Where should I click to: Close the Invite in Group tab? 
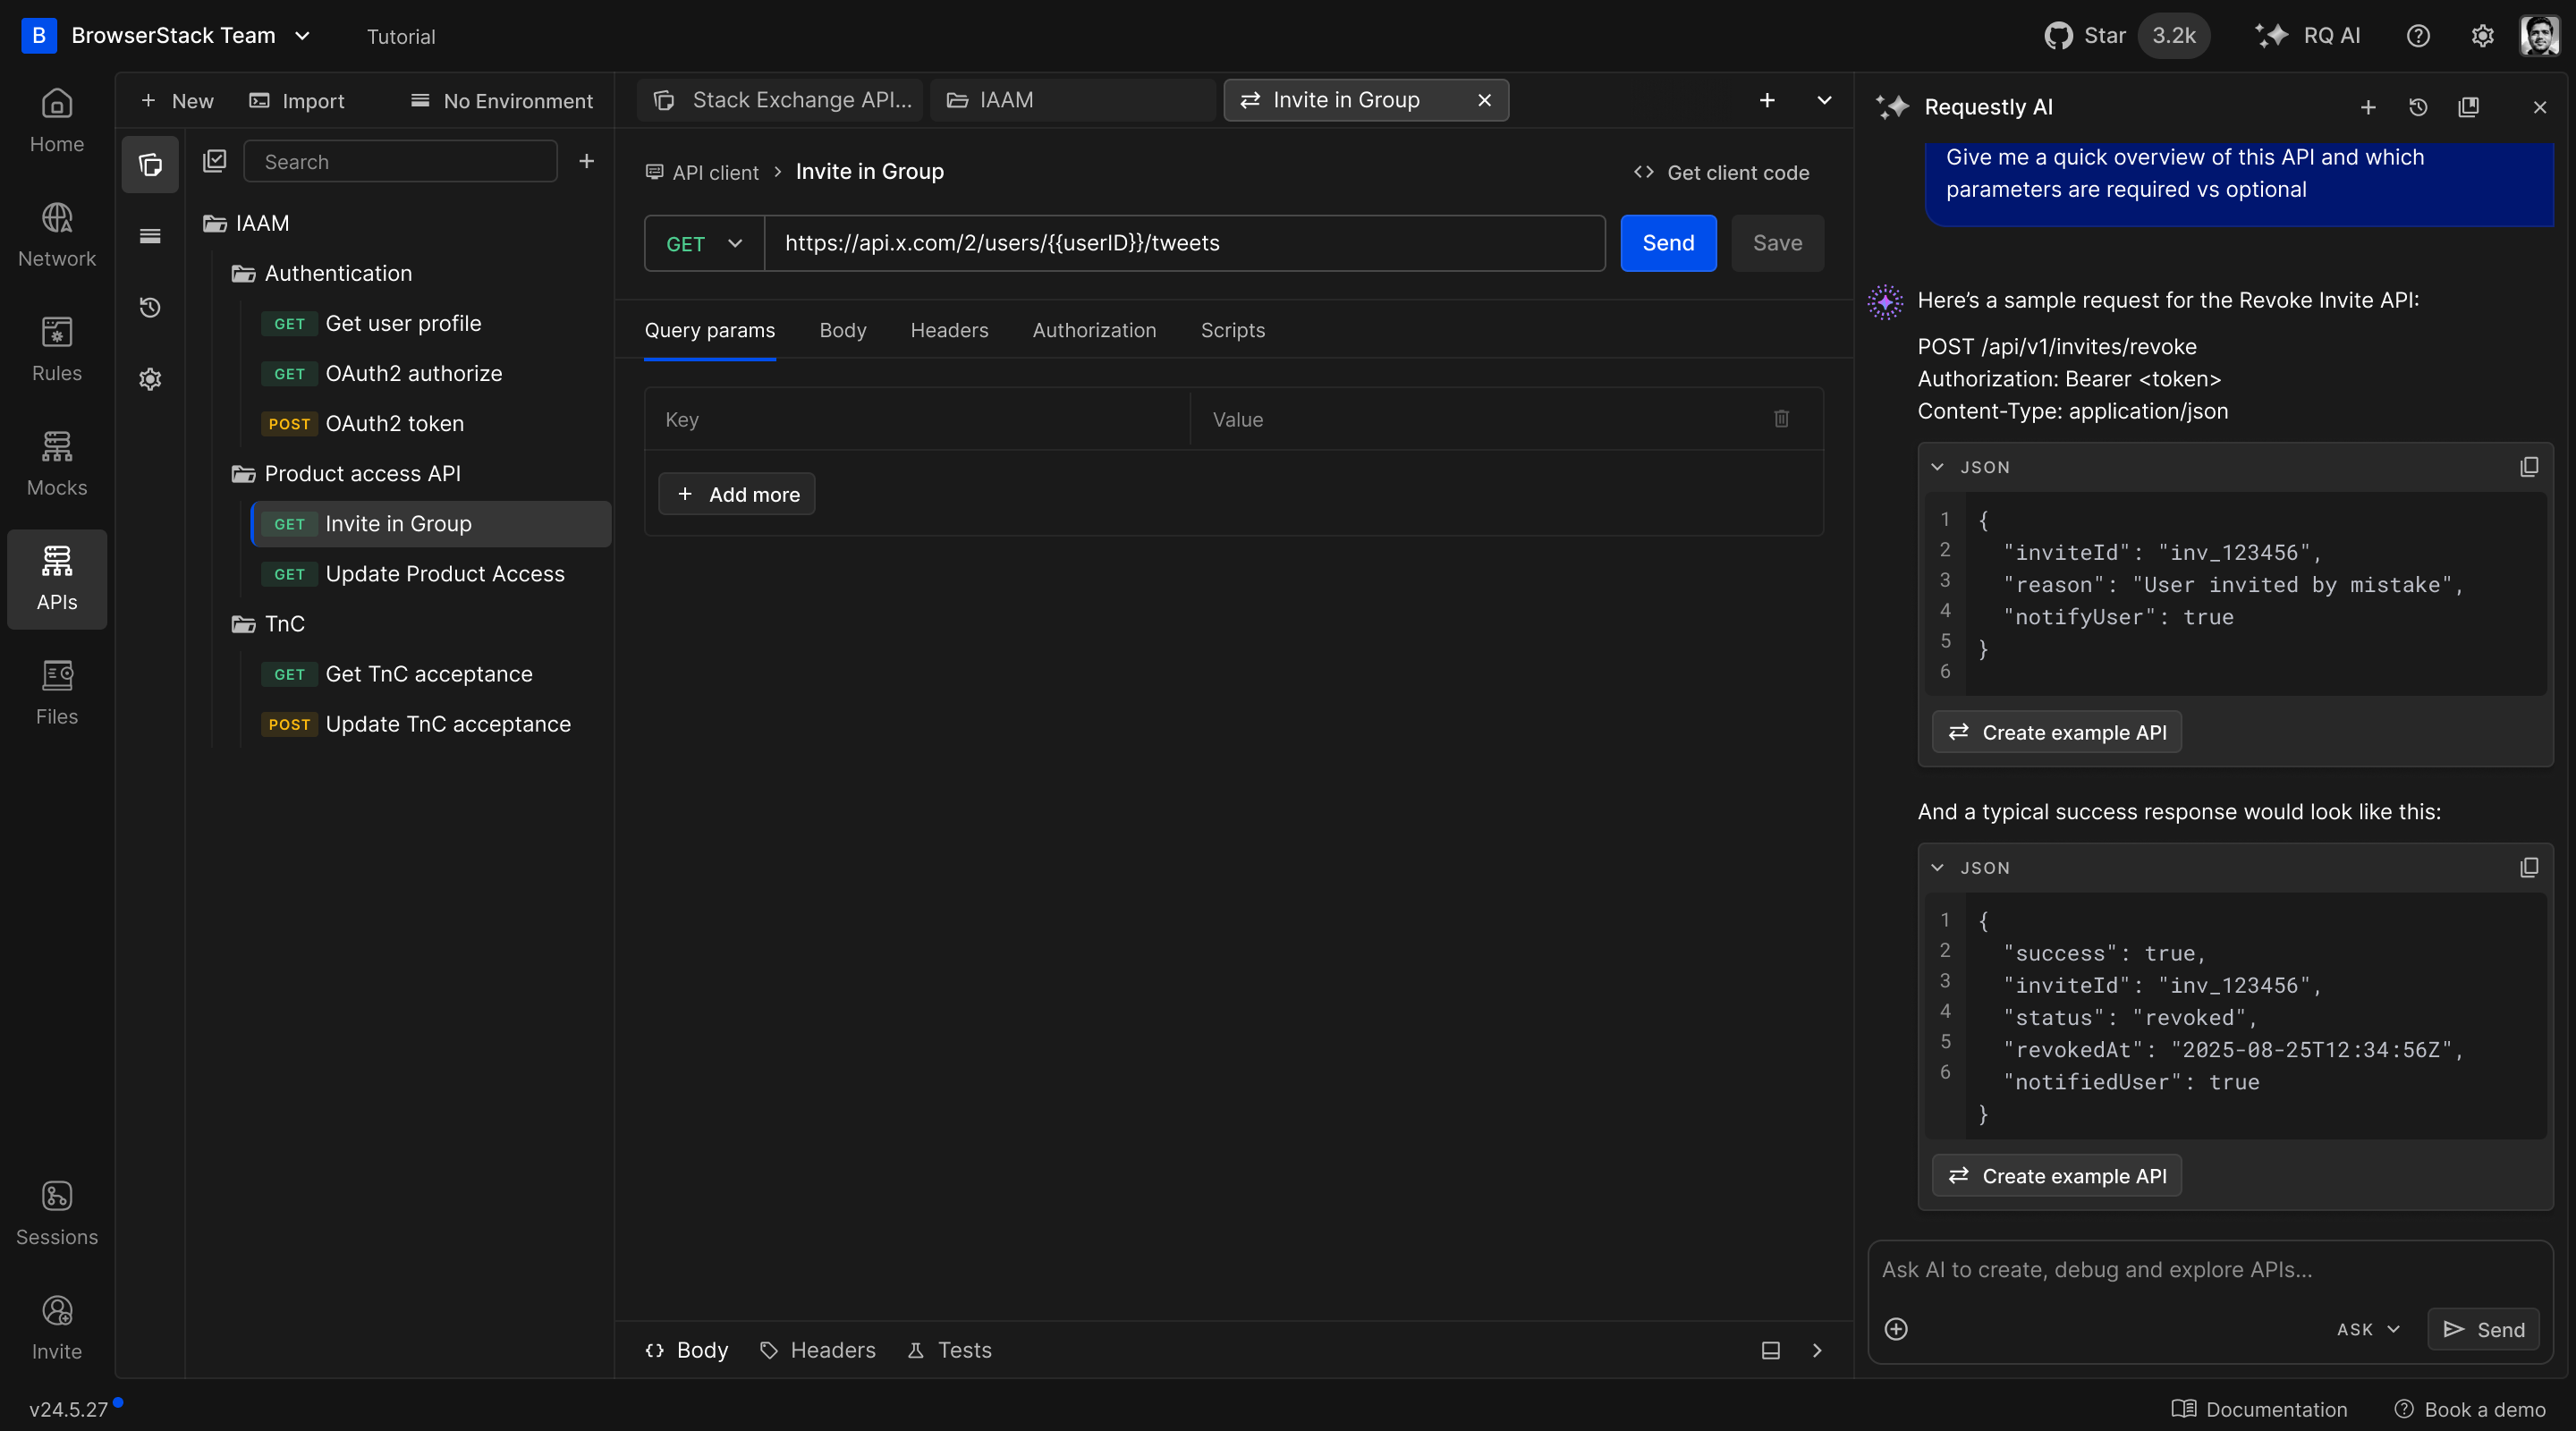[1484, 100]
